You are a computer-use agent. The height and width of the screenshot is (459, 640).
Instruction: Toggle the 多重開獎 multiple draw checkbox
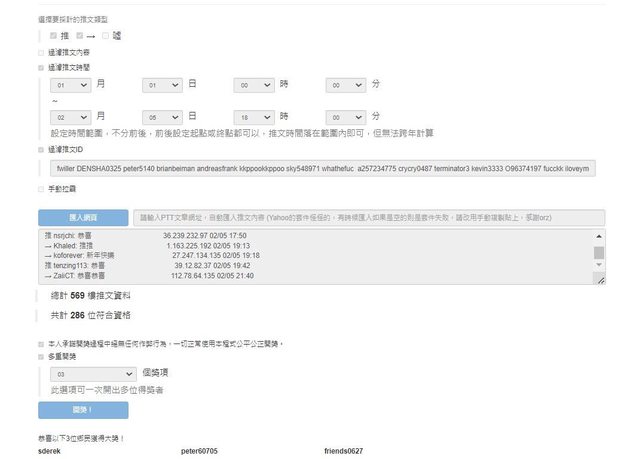click(41, 355)
